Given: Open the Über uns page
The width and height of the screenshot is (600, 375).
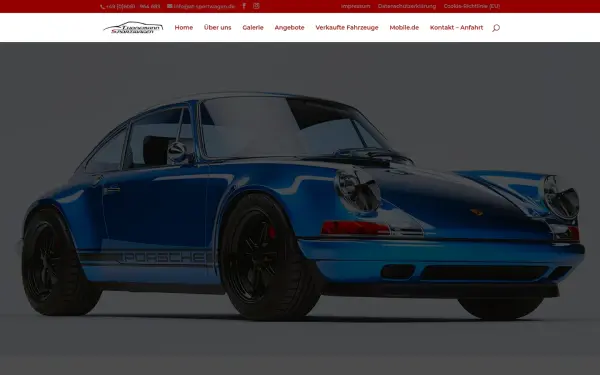Looking at the screenshot, I should [x=217, y=28].
